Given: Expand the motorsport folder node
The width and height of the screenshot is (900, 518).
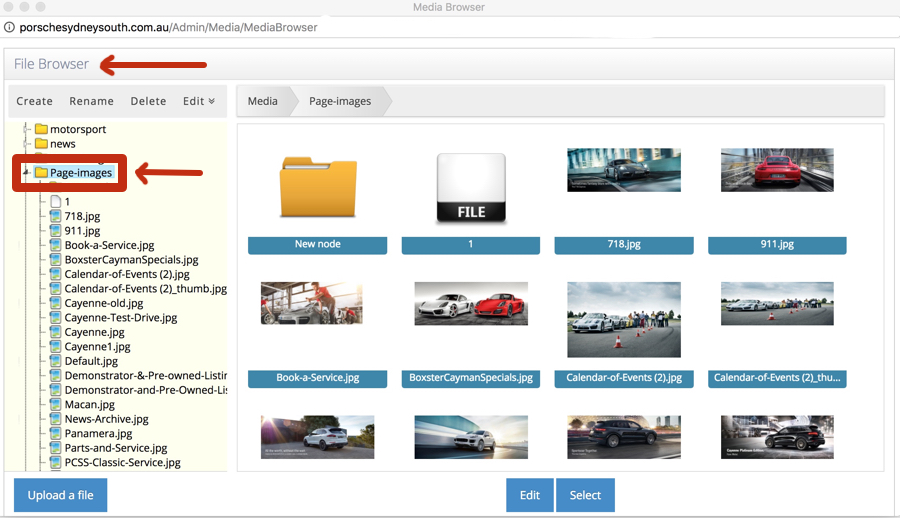Looking at the screenshot, I should point(26,129).
